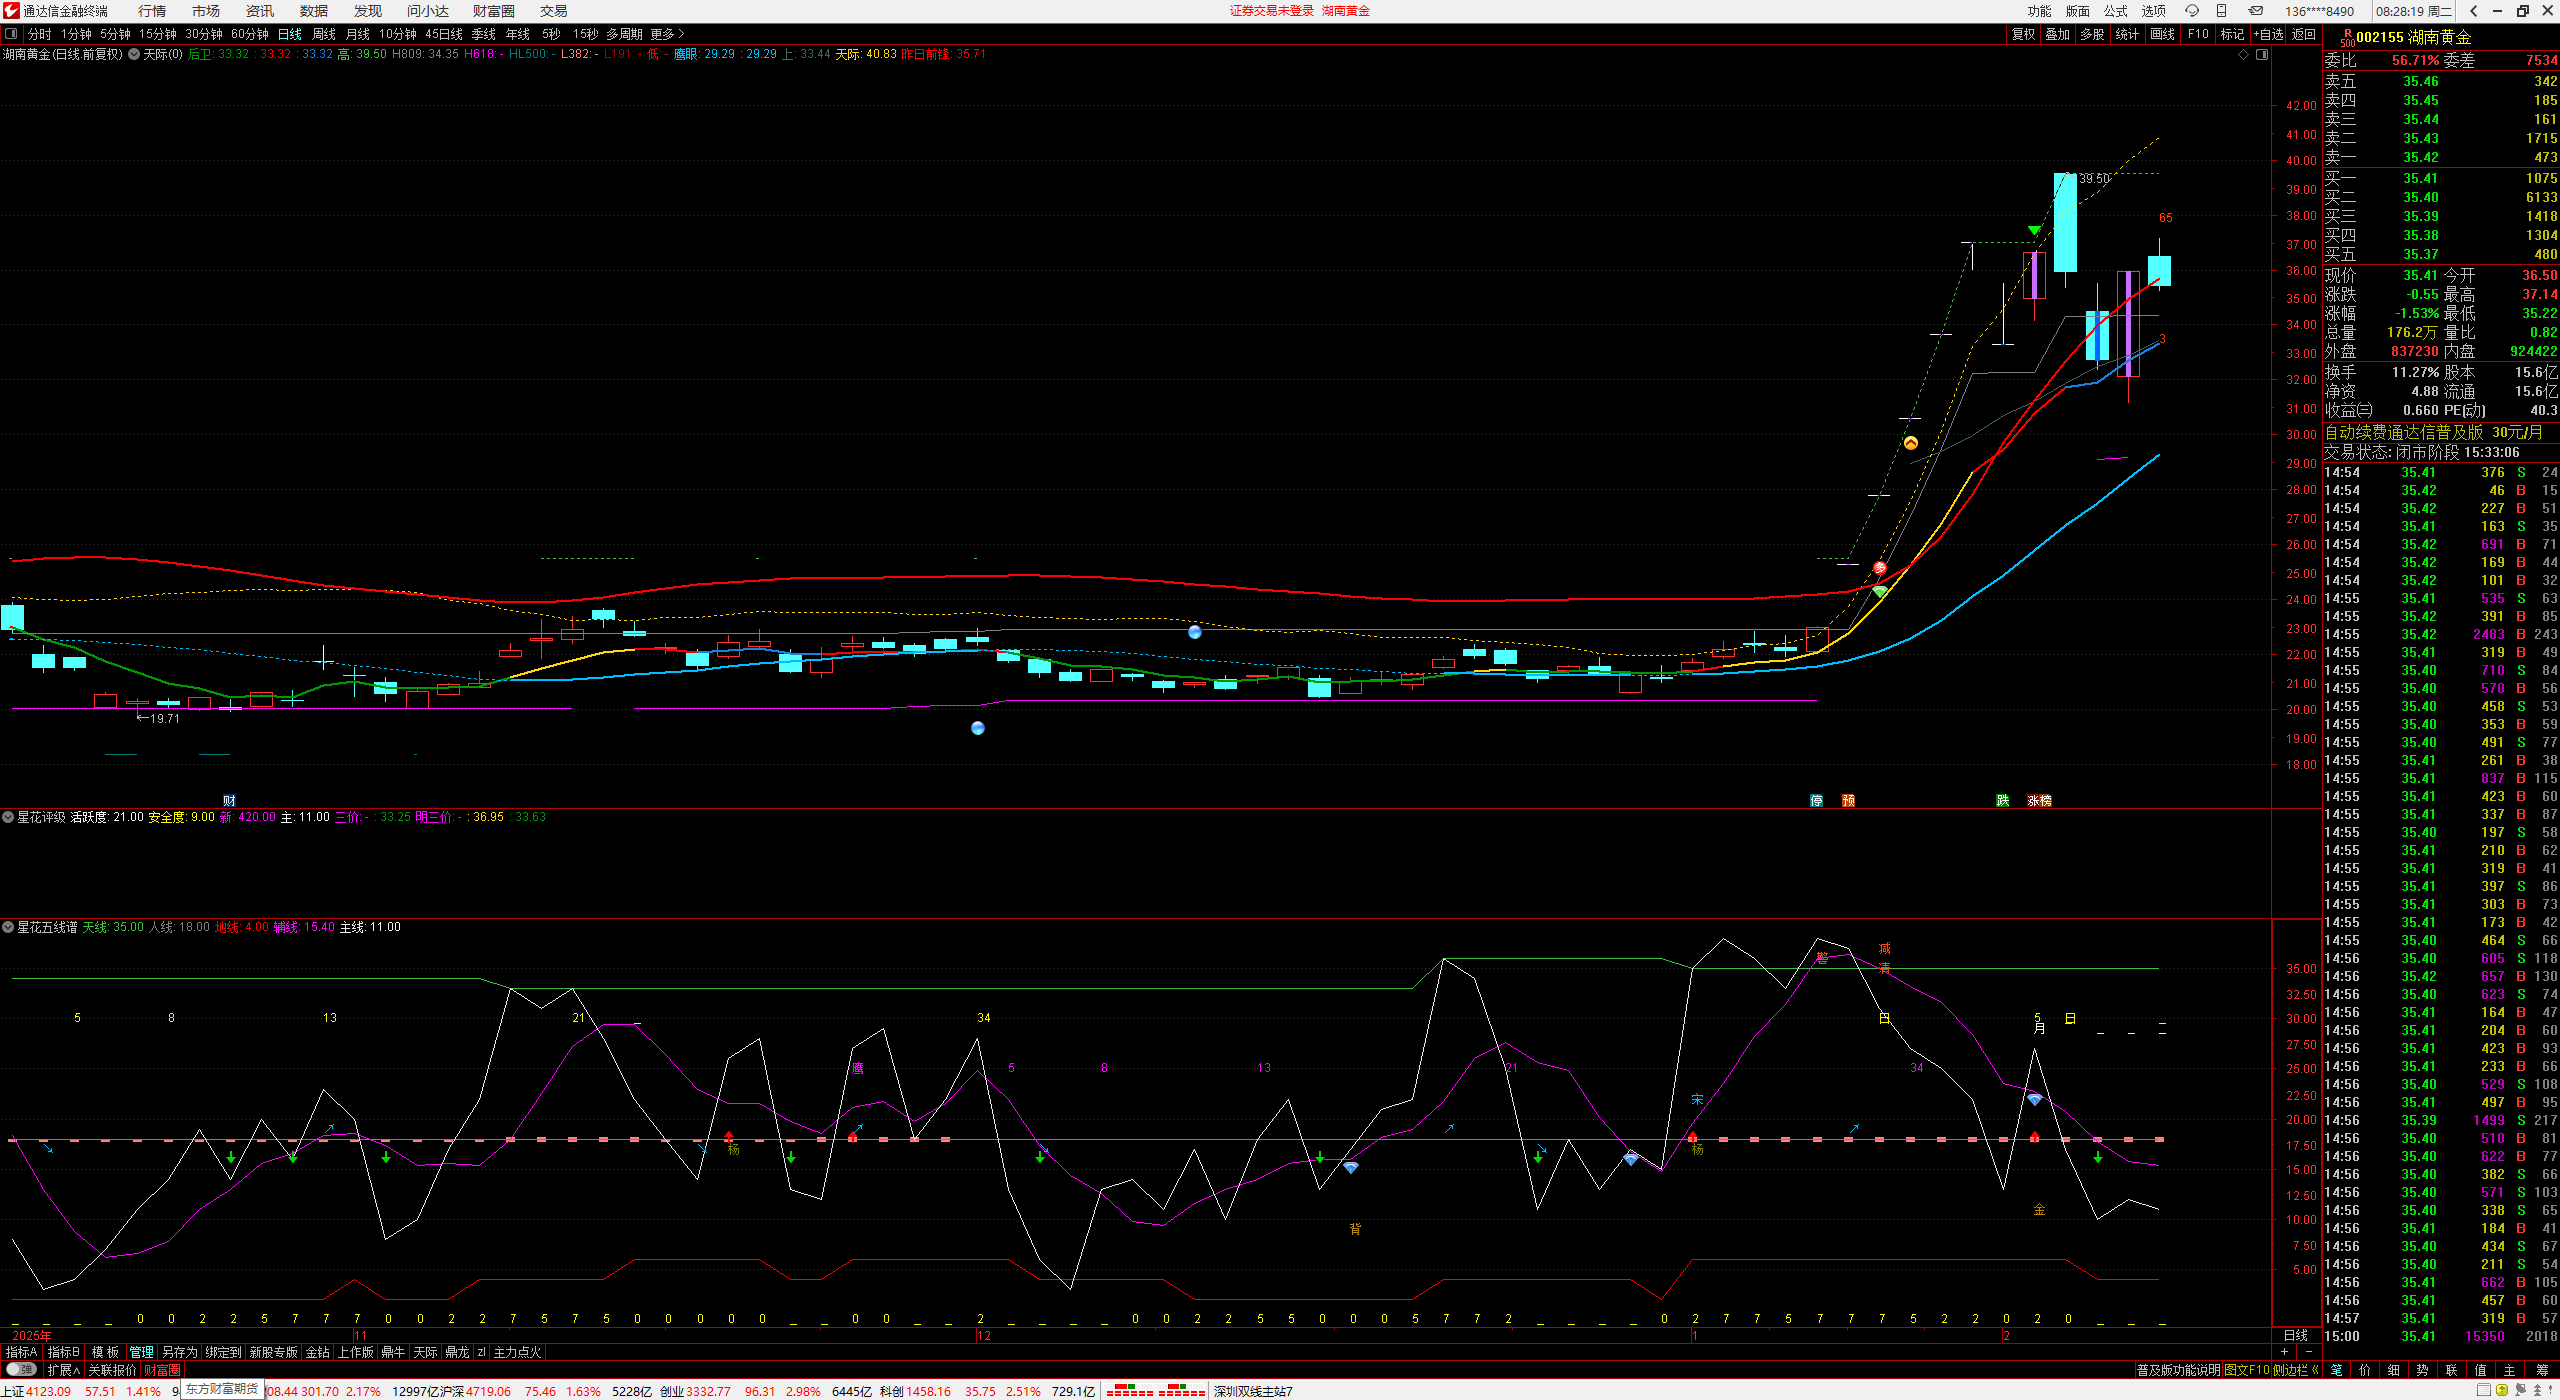Image resolution: width=2560 pixels, height=1400 pixels.
Task: Click the zoom-in plus button below the chart
Action: 2283,1352
